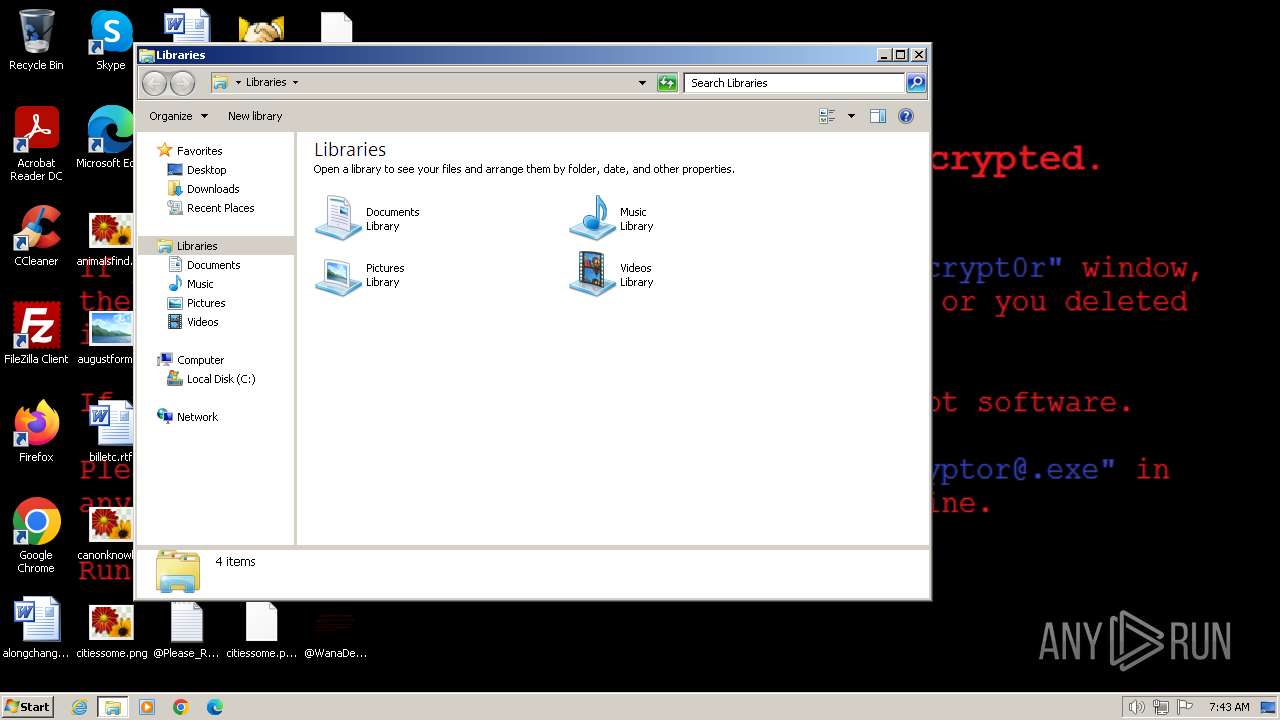Select Local Disk (C:) in tree
Image resolution: width=1280 pixels, height=720 pixels.
point(220,379)
